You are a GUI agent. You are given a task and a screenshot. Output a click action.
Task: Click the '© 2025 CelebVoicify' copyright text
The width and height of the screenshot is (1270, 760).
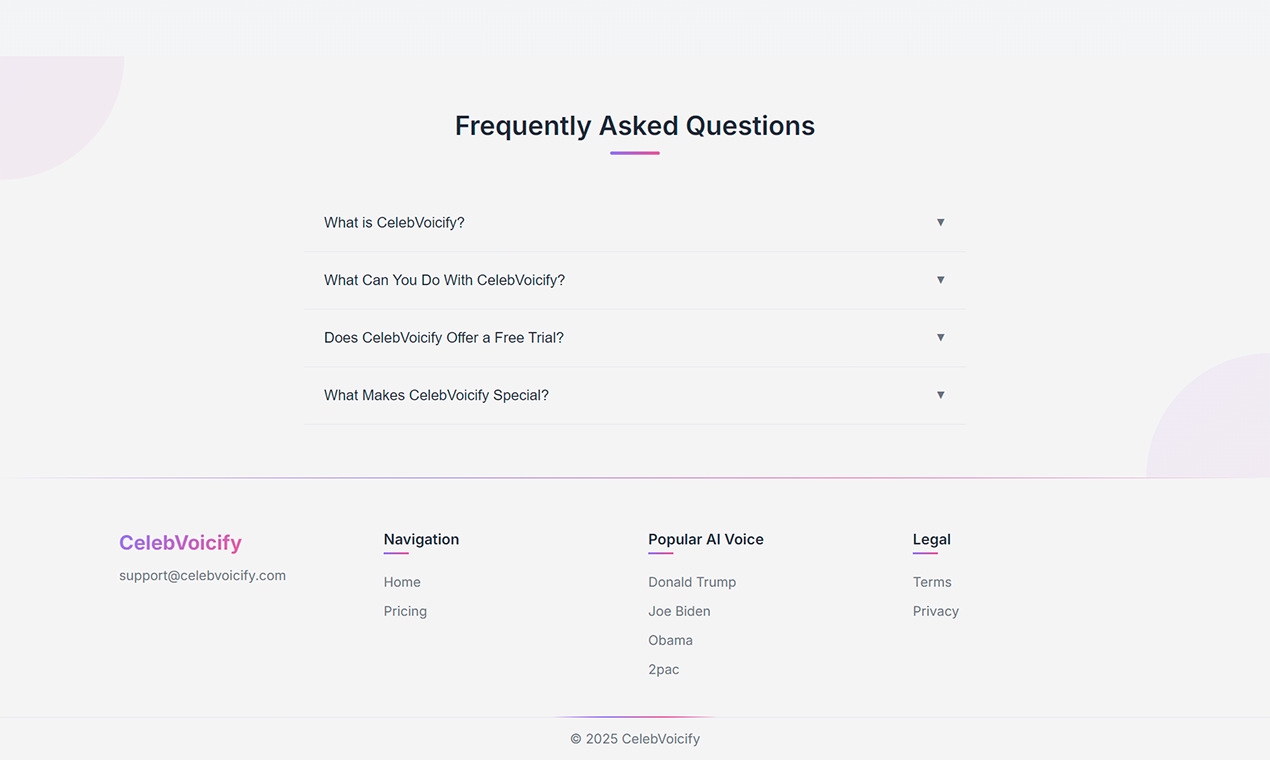pos(635,739)
